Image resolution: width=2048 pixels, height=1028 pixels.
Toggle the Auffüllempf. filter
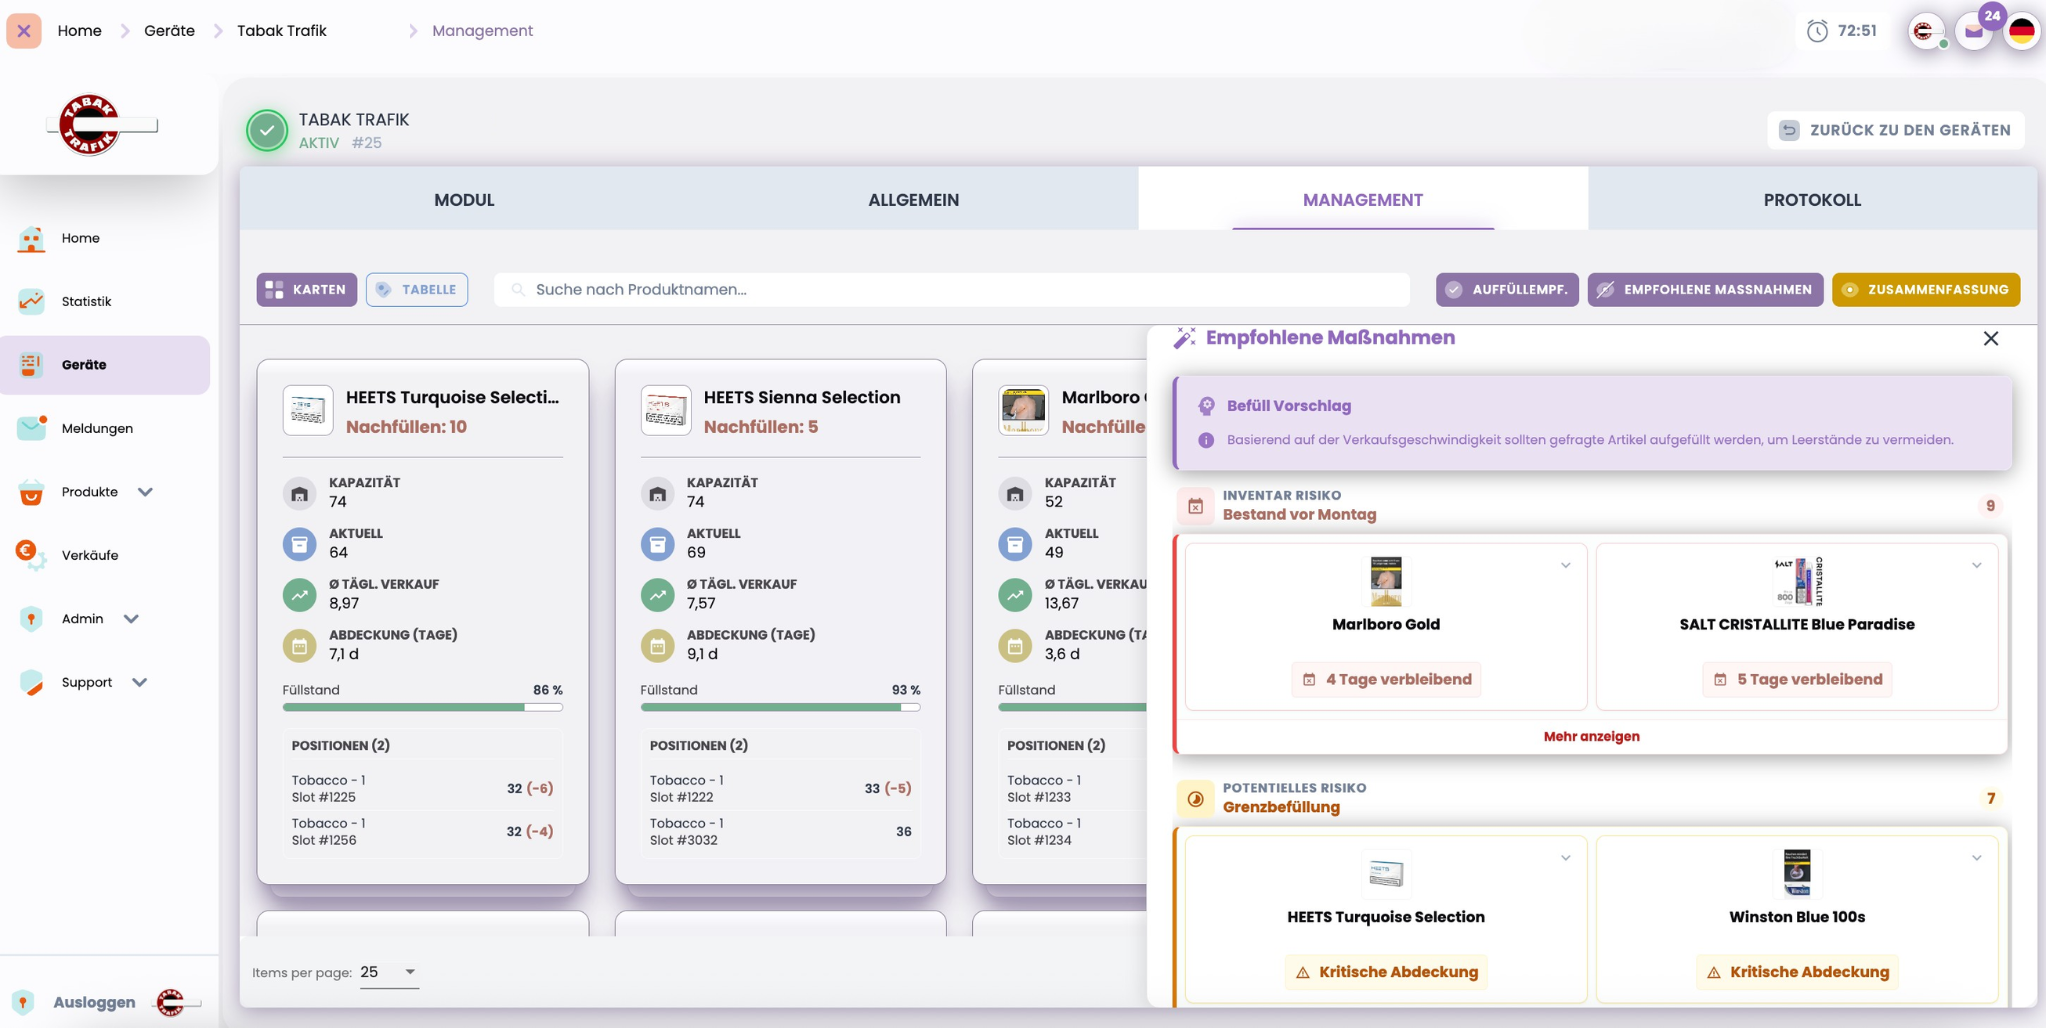click(1506, 290)
